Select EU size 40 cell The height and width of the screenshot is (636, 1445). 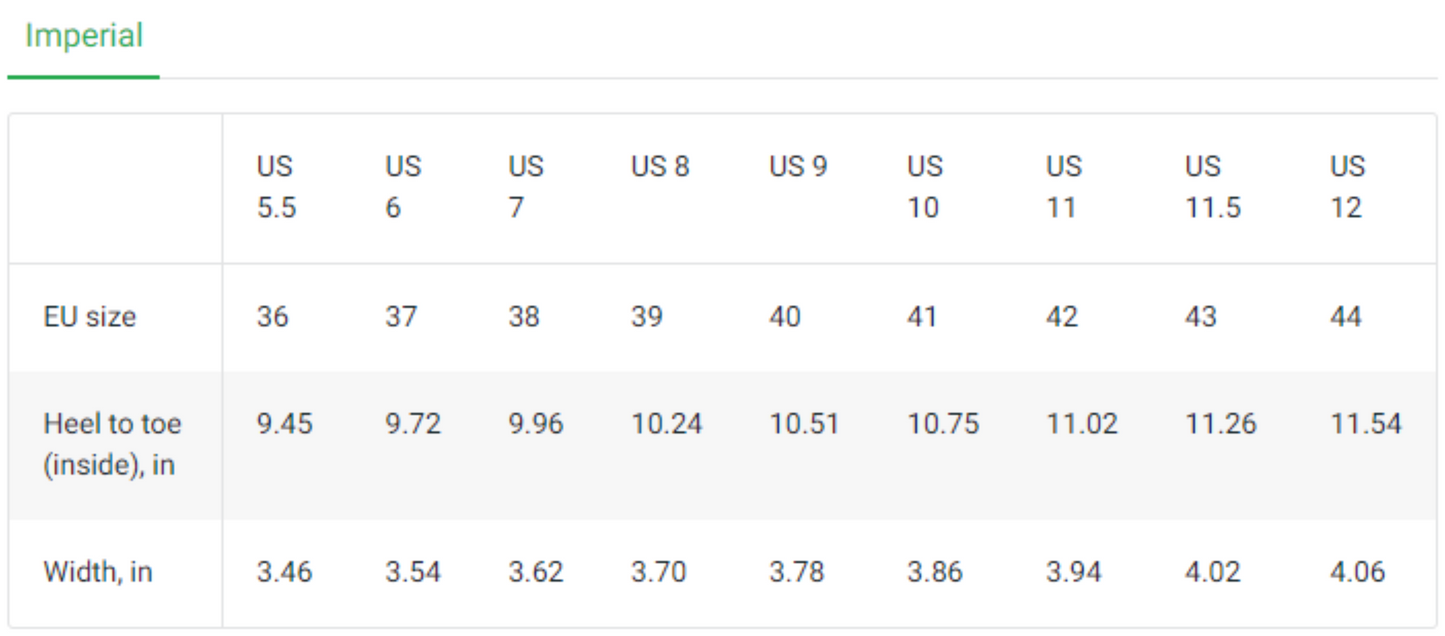(x=786, y=317)
